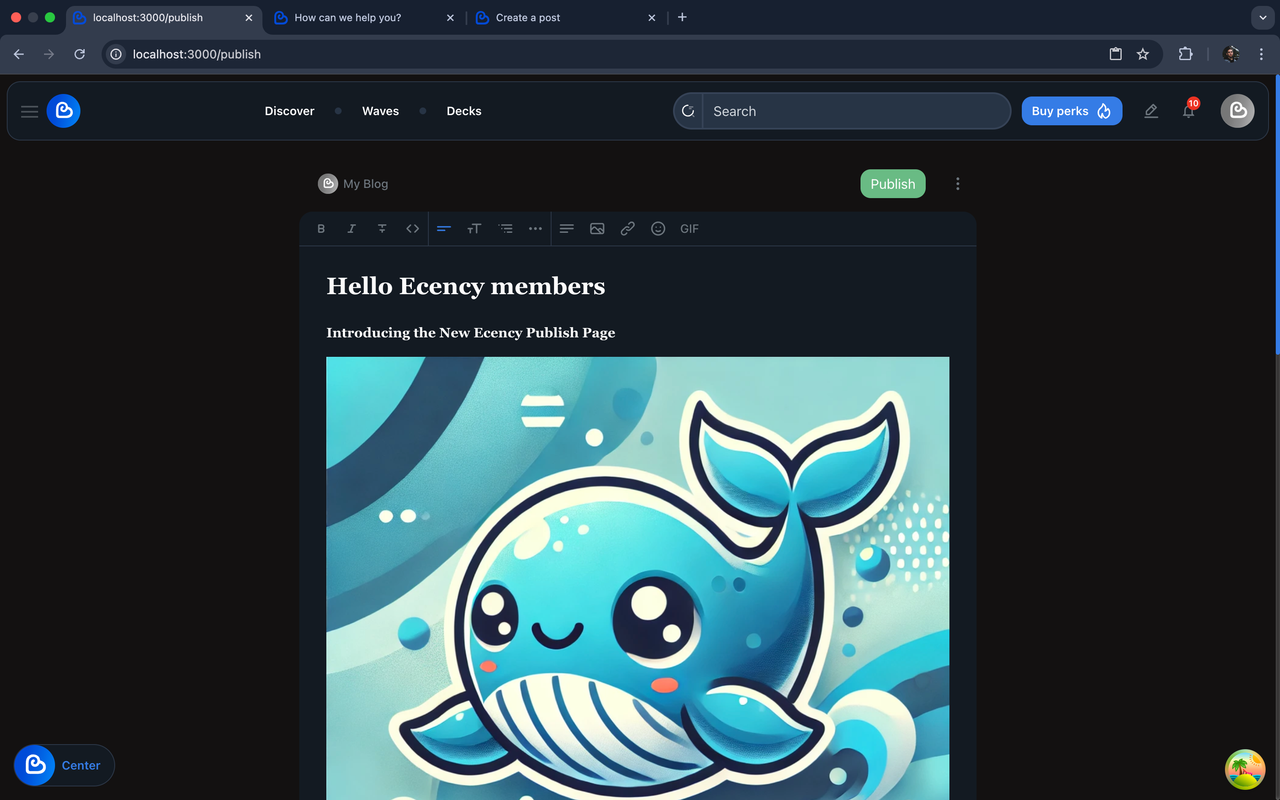Select the whale image in the post
This screenshot has width=1280, height=800.
(x=638, y=578)
